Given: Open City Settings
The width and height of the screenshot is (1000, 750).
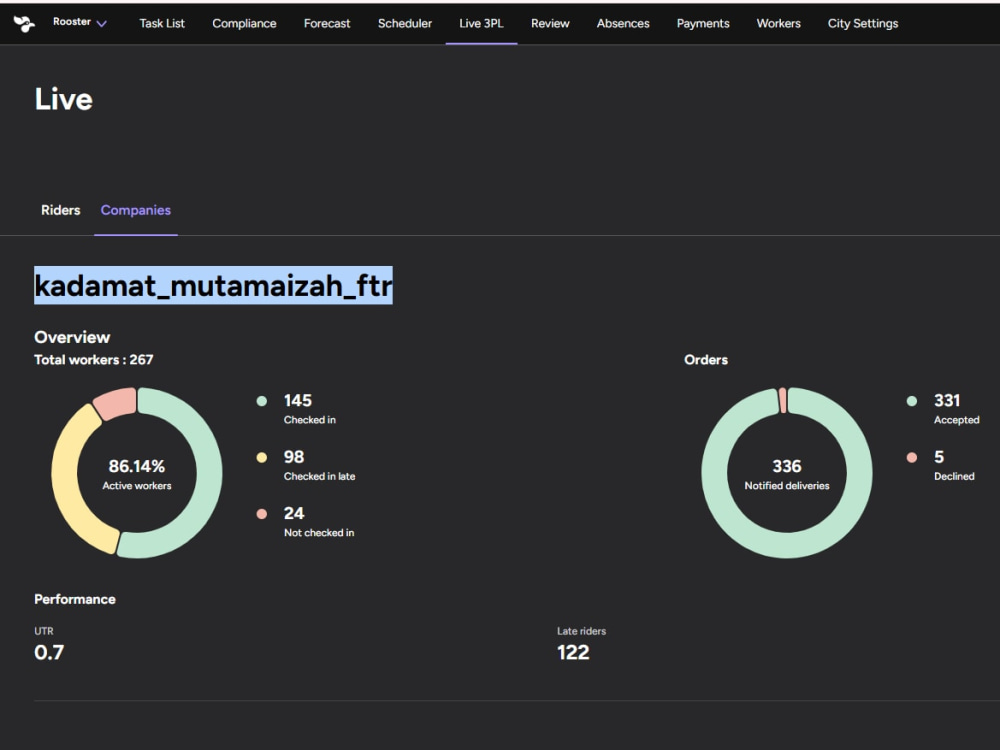Looking at the screenshot, I should point(863,24).
